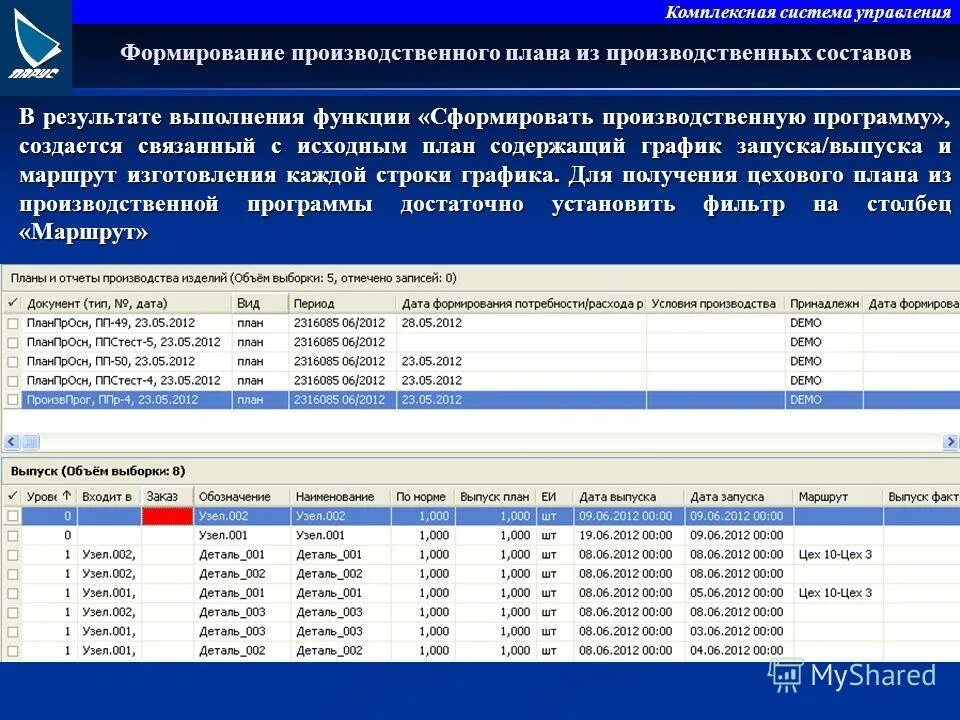This screenshot has height=720, width=960.
Task: Click left scroll arrow under Планы table
Action: point(11,440)
